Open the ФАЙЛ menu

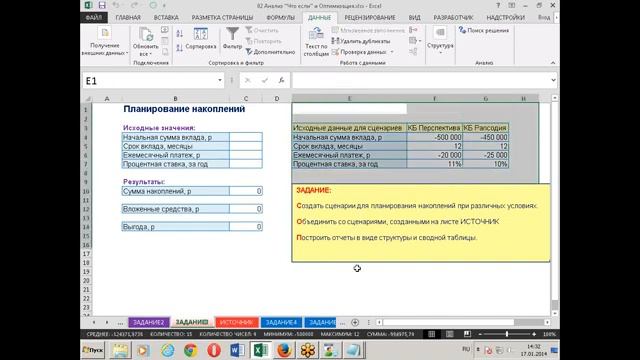94,18
